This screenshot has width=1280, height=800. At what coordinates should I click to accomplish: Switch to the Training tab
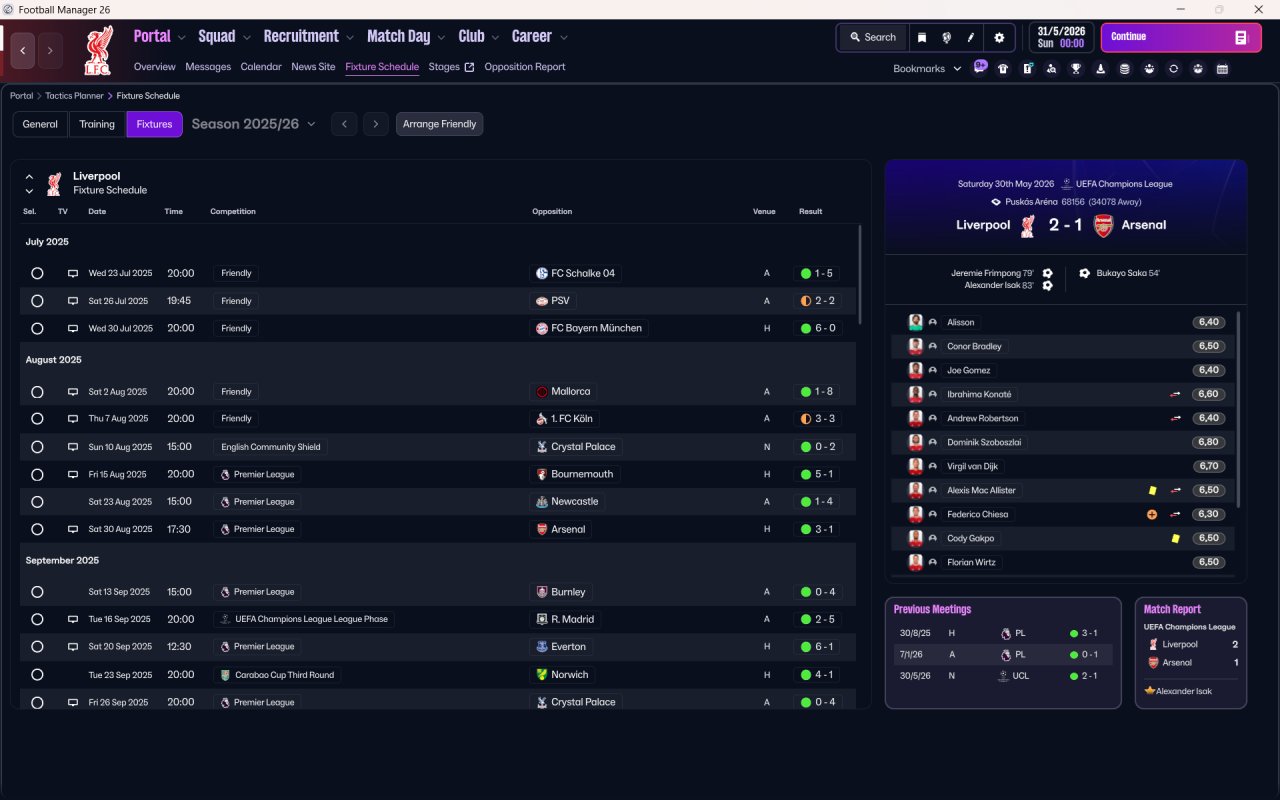click(x=97, y=124)
